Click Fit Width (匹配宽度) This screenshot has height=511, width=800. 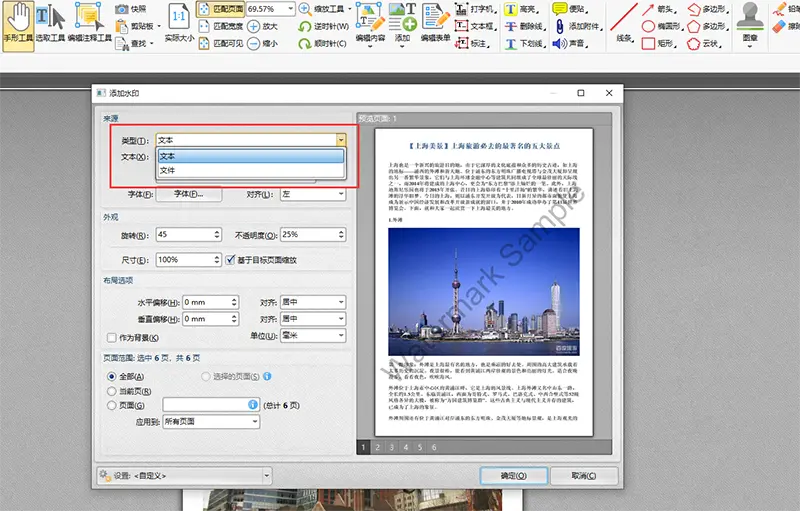[220, 26]
